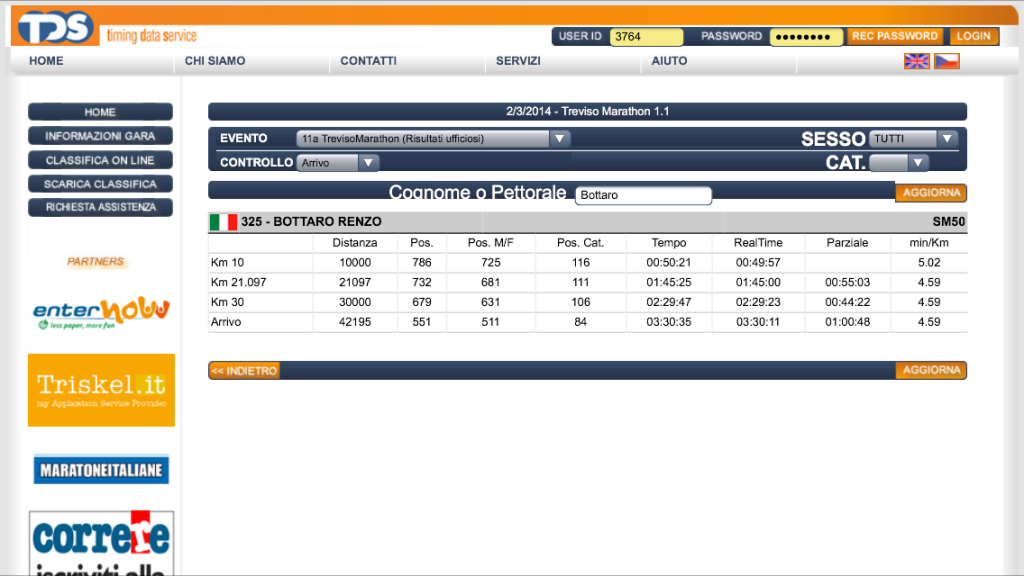Click Scarica Classifica in the sidebar

click(x=101, y=184)
